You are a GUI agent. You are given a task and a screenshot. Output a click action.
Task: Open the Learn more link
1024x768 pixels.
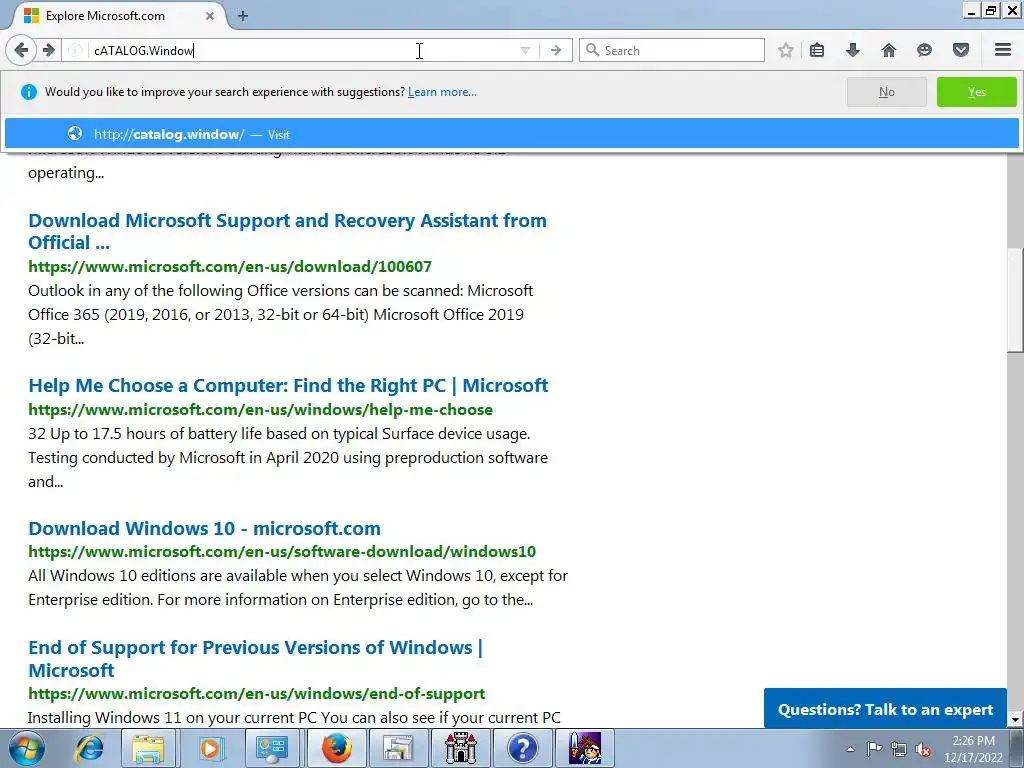(442, 92)
